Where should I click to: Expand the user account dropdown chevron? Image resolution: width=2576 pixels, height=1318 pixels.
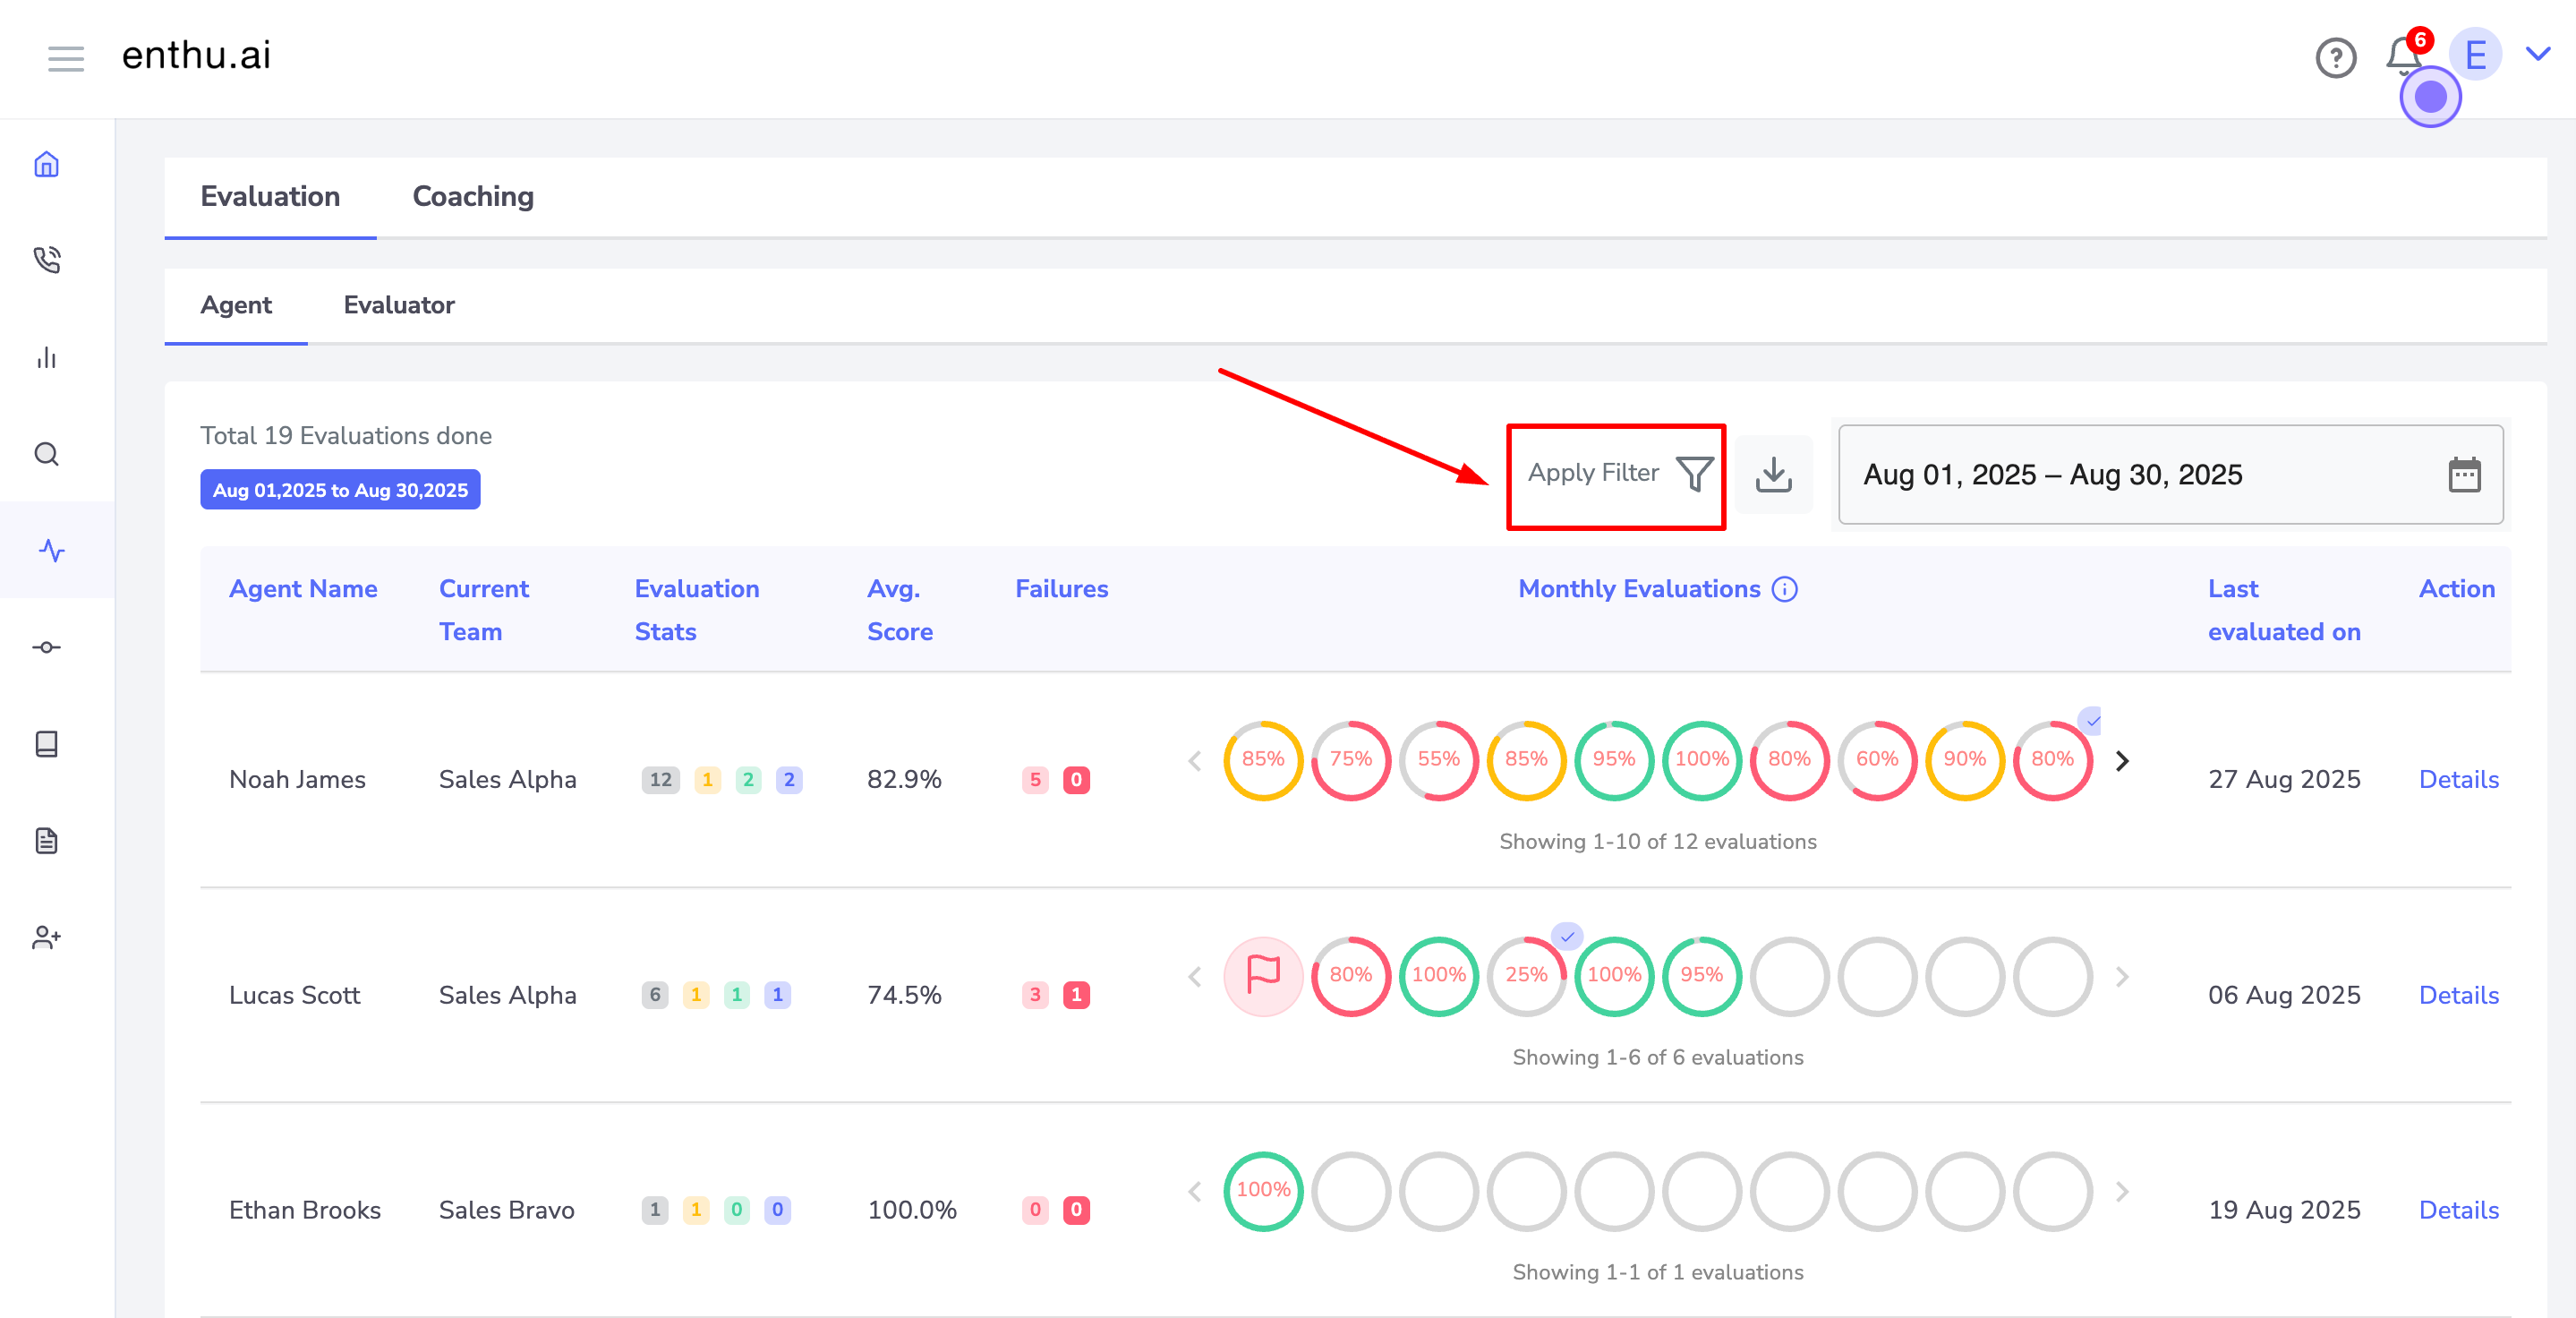(2538, 54)
